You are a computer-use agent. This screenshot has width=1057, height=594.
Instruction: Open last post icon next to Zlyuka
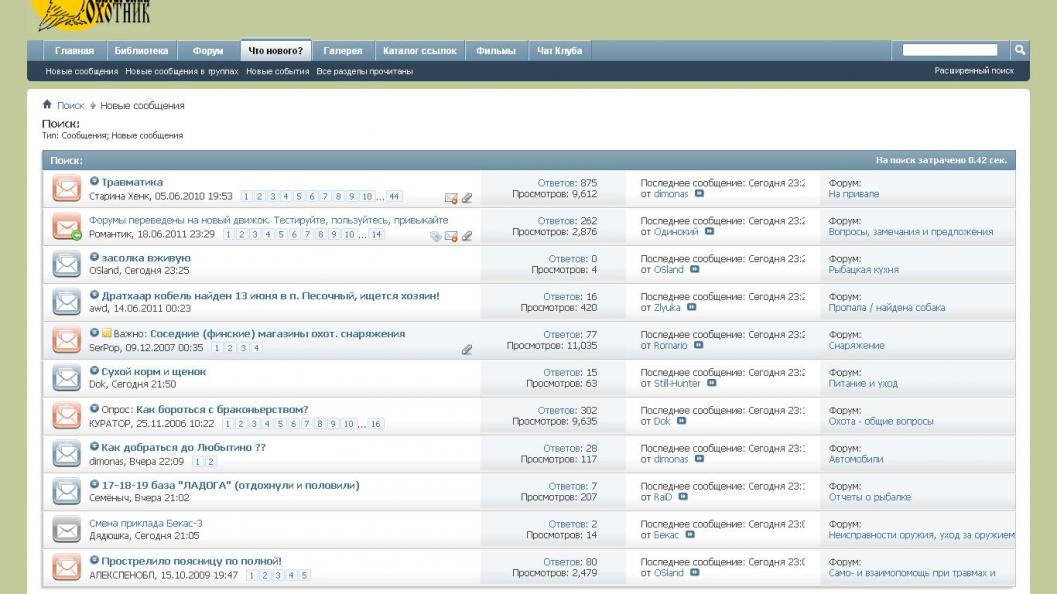coord(691,308)
